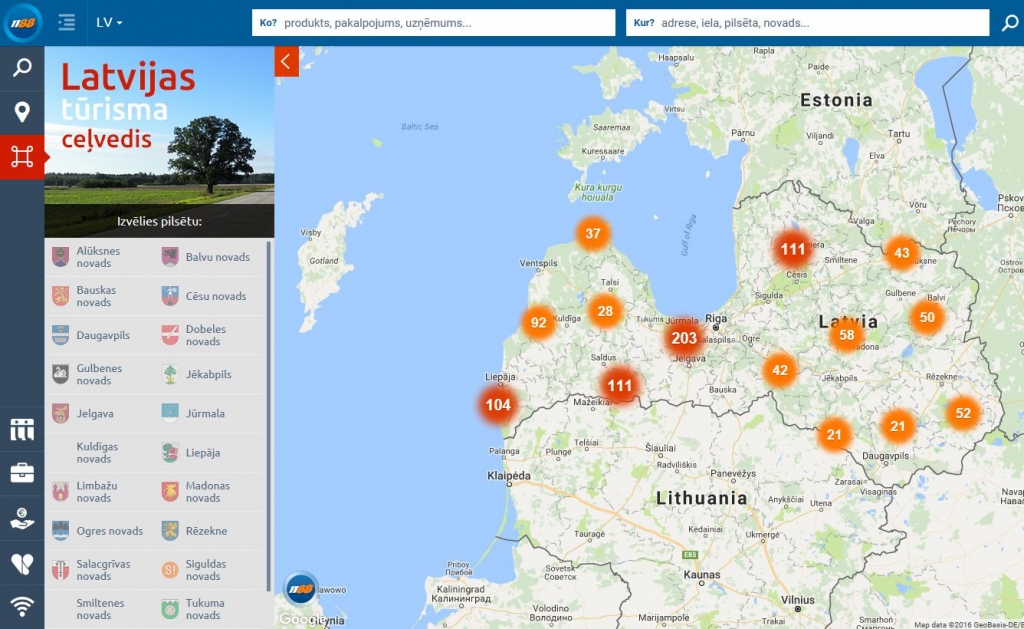Image resolution: width=1024 pixels, height=629 pixels.
Task: Click the Wi-Fi icon in the sidebar
Action: coord(22,605)
